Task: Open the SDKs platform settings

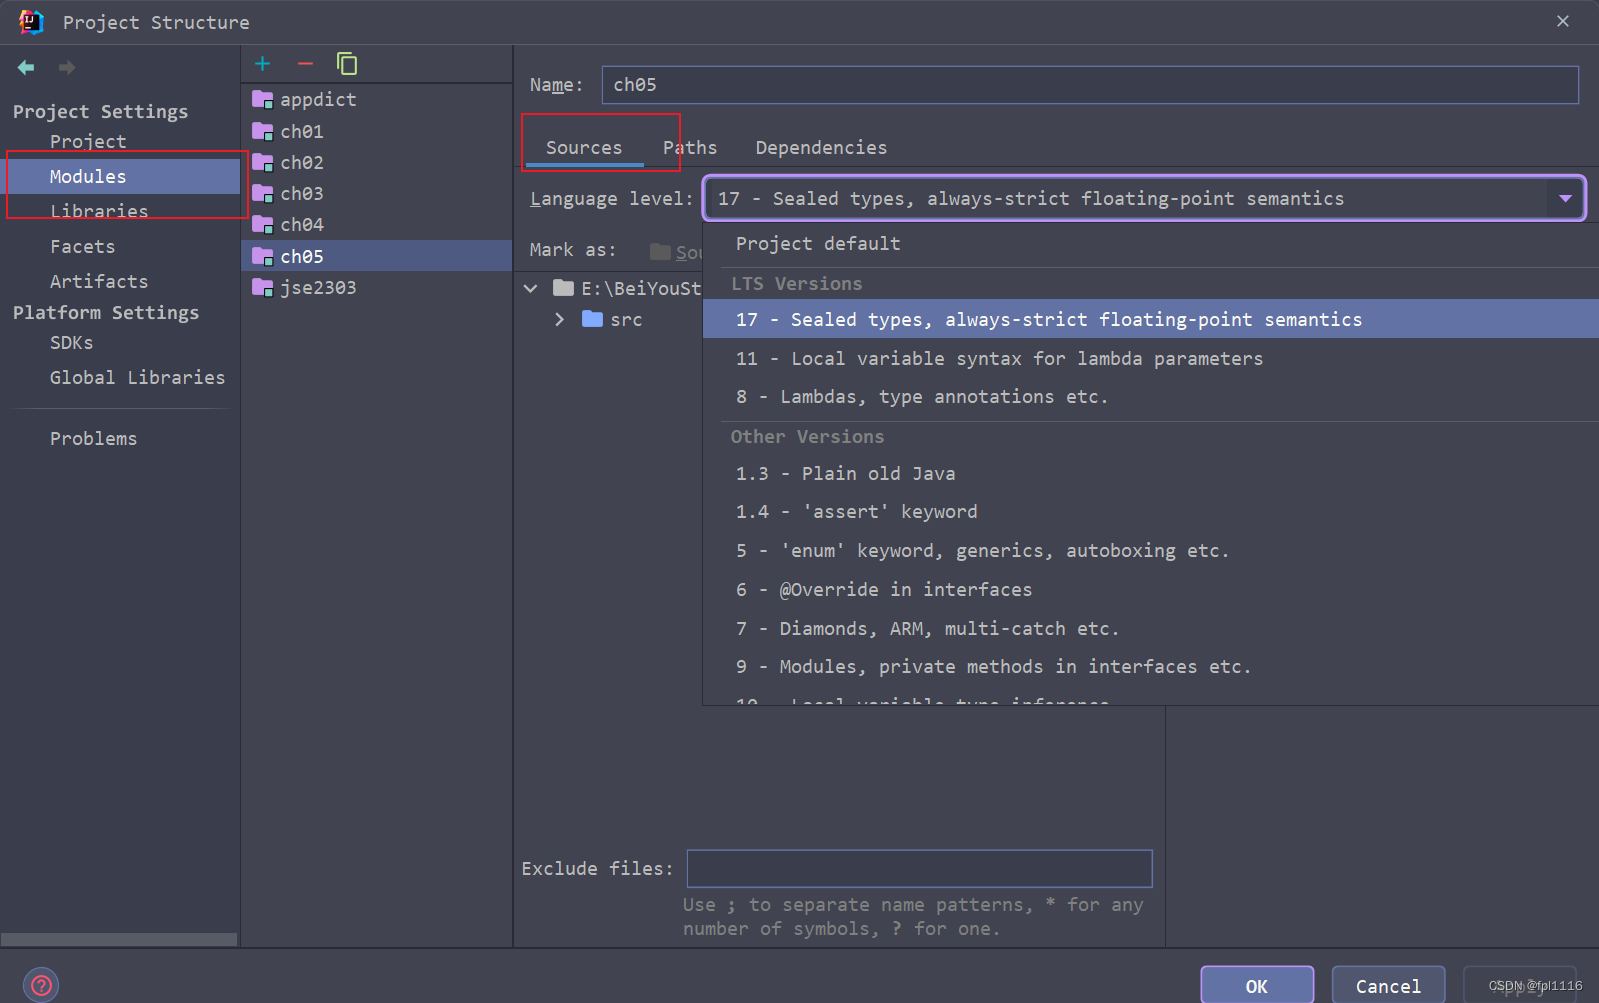Action: click(x=71, y=342)
